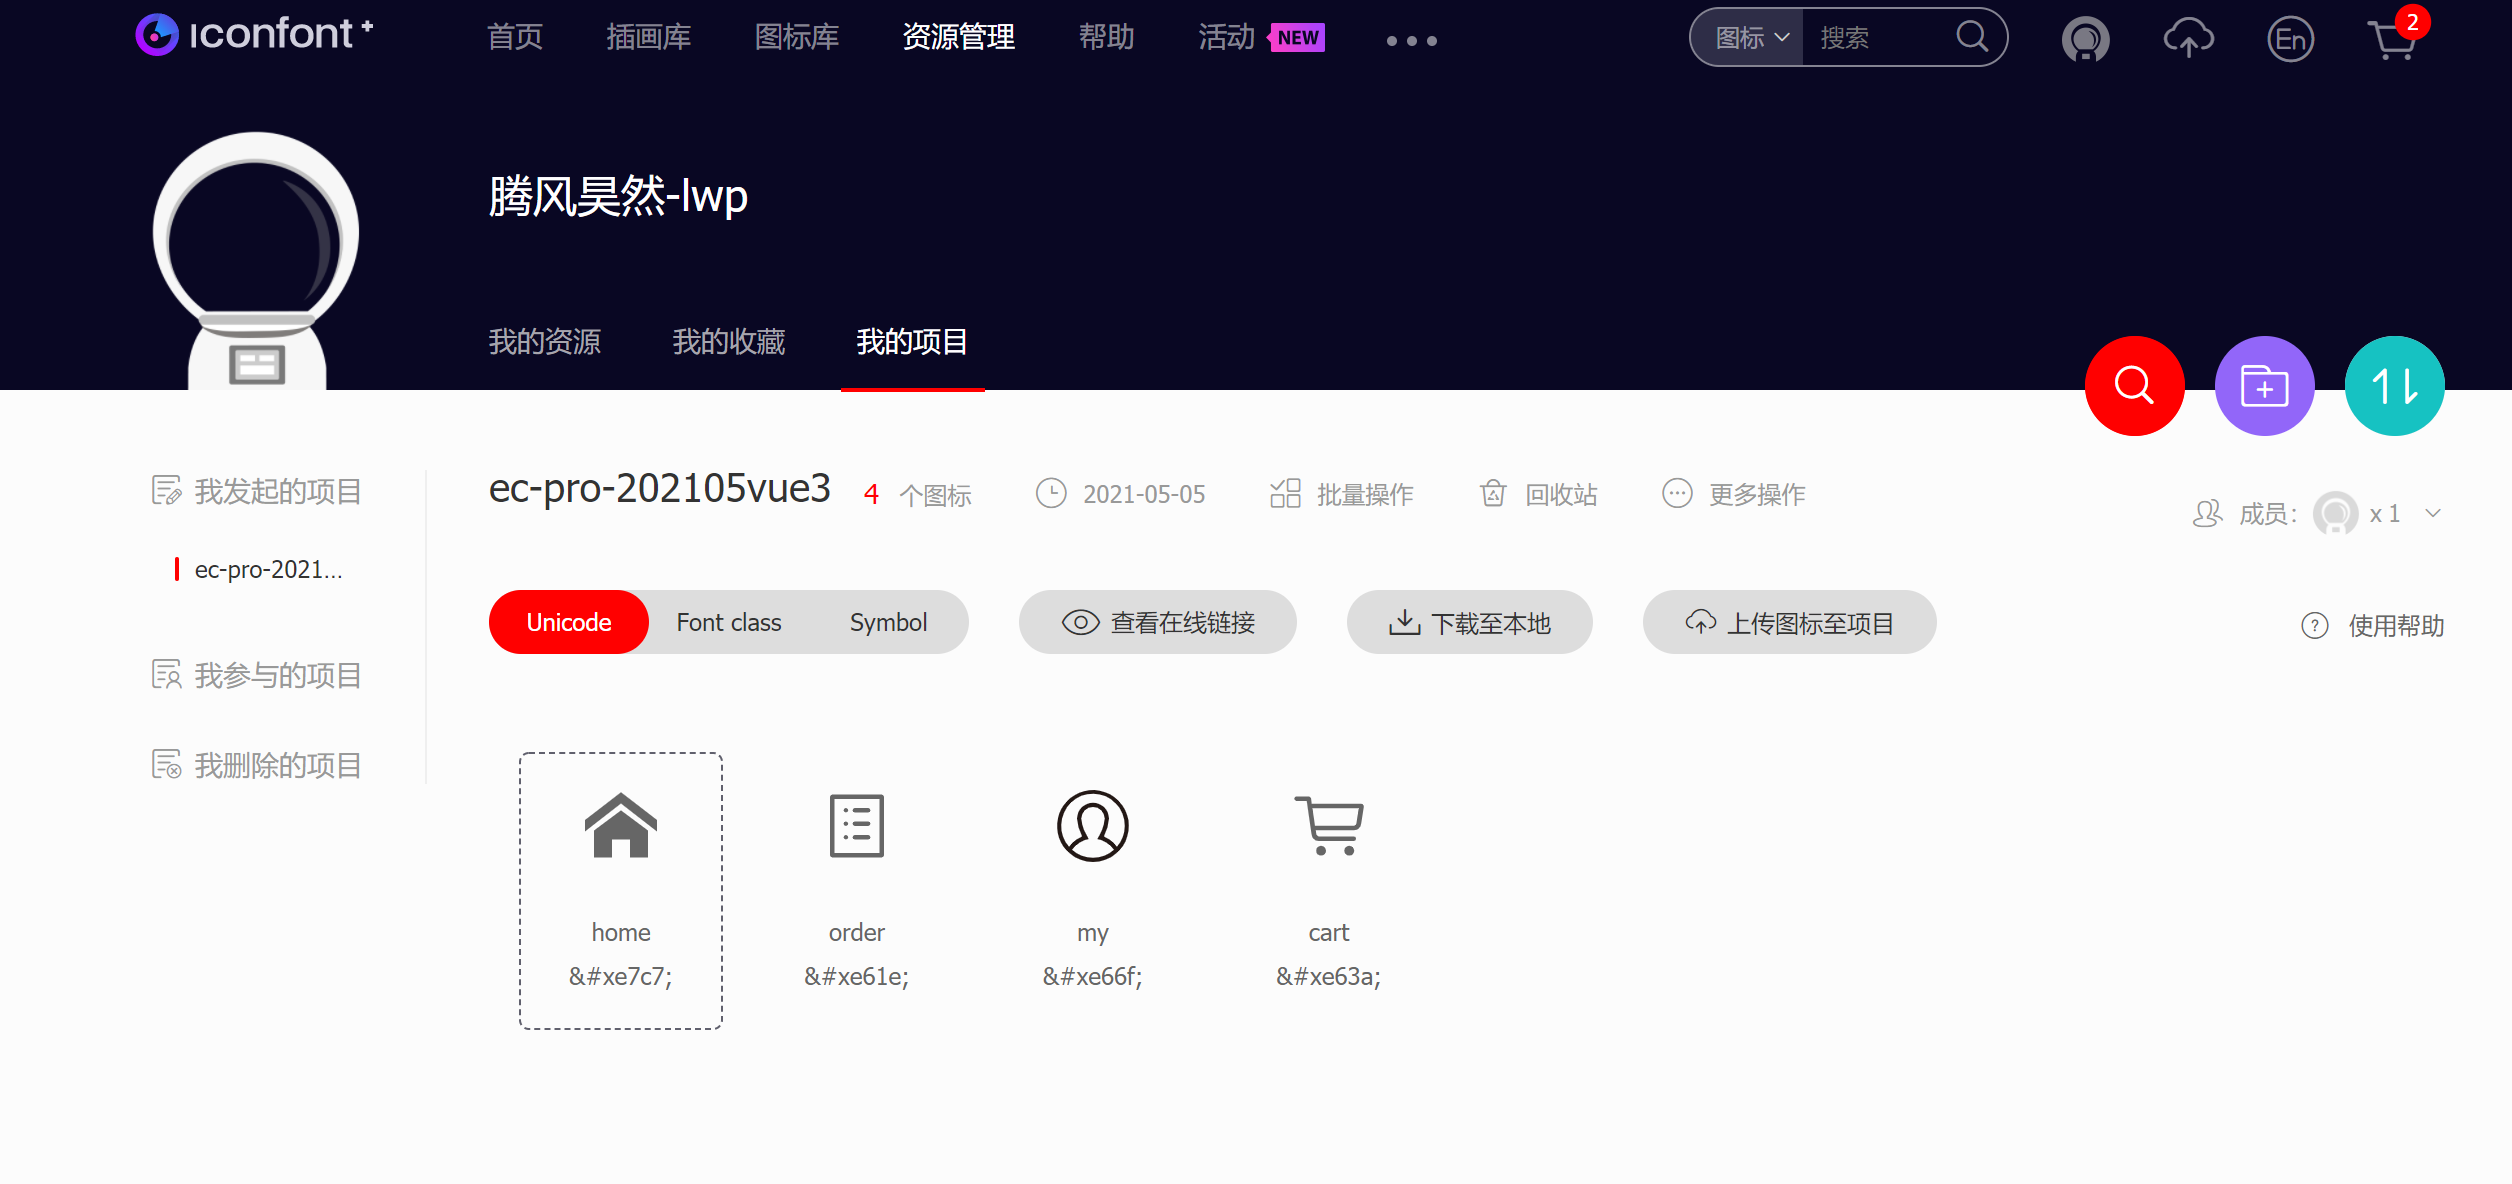Viewport: 2512px width, 1184px height.
Task: Expand the members list chevron
Action: (2433, 513)
